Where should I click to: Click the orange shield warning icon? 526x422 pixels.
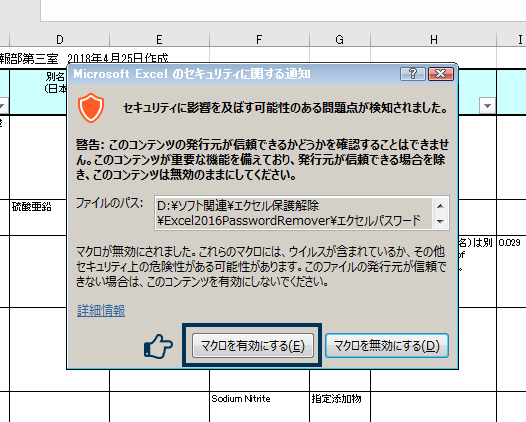pos(91,108)
